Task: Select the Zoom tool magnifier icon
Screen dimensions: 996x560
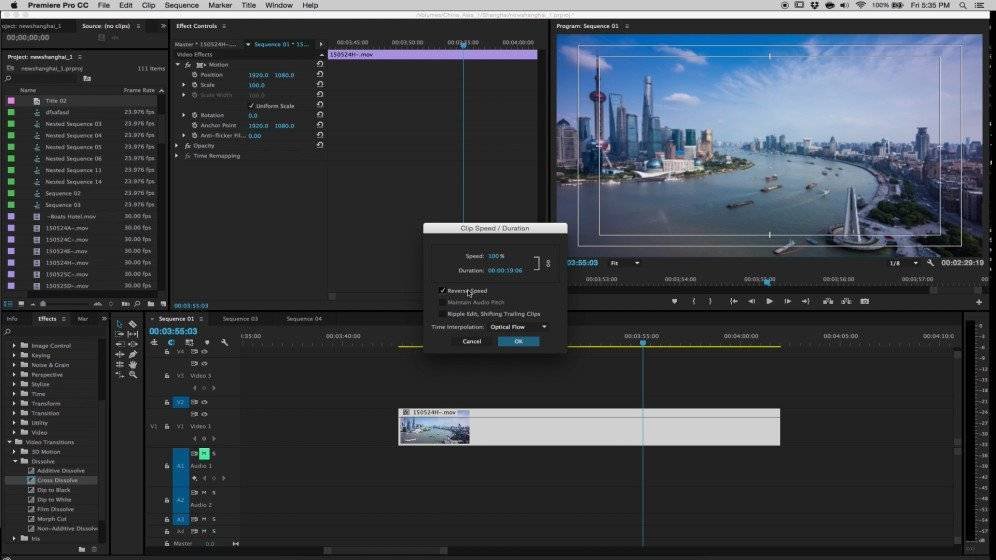Action: click(133, 374)
